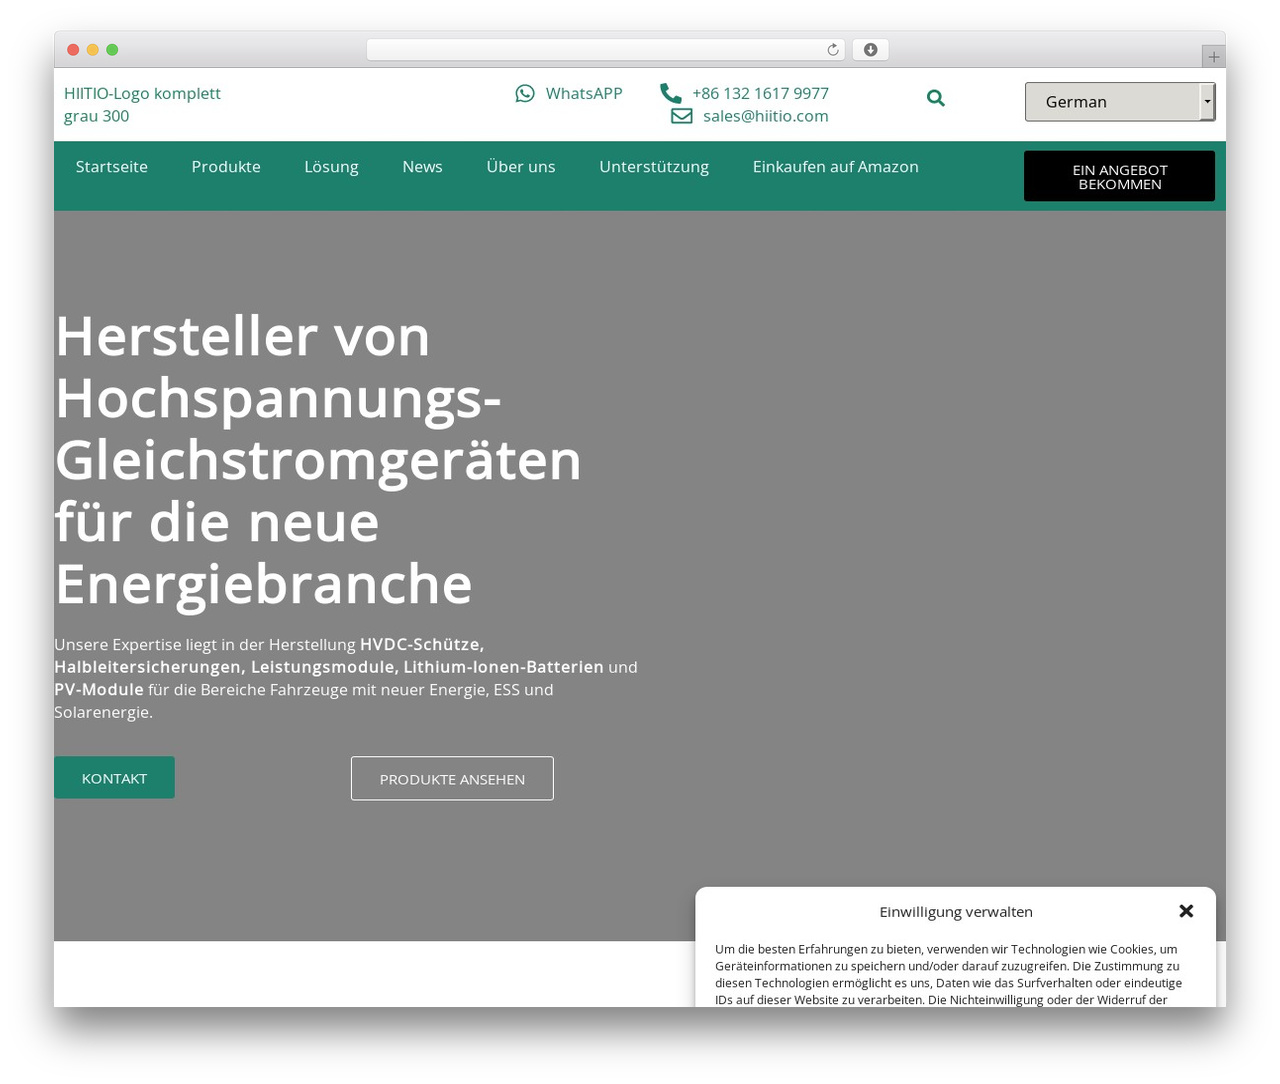Viewport: 1280px width, 1084px height.
Task: Click the WhatsApp icon in the header
Action: (x=525, y=93)
